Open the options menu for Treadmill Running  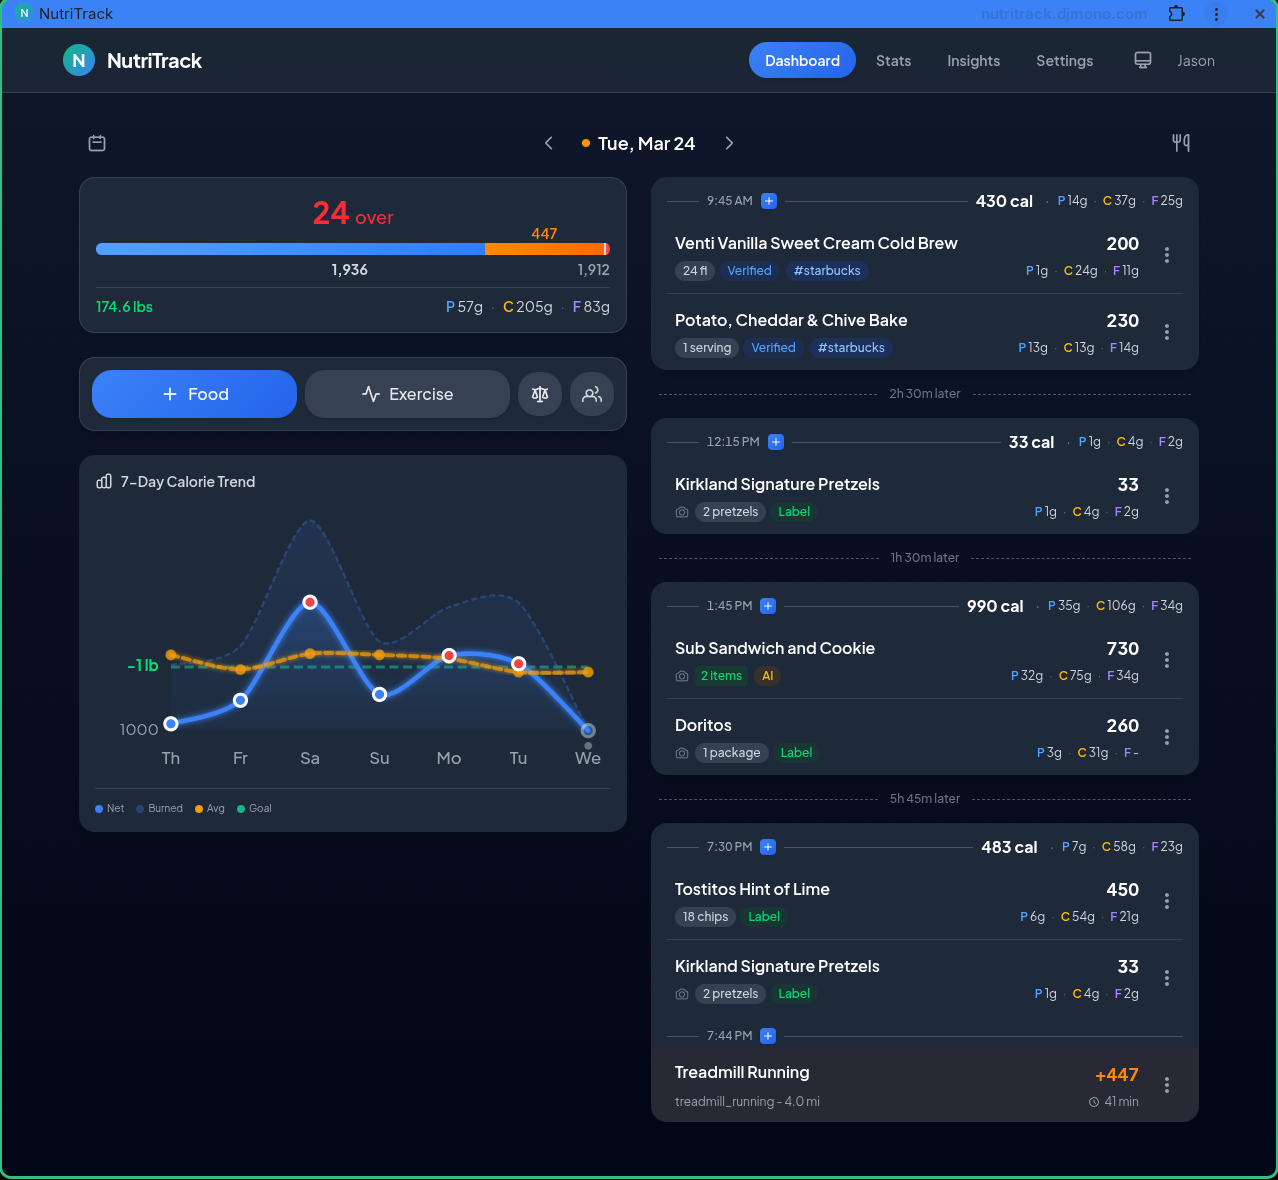coord(1167,1084)
